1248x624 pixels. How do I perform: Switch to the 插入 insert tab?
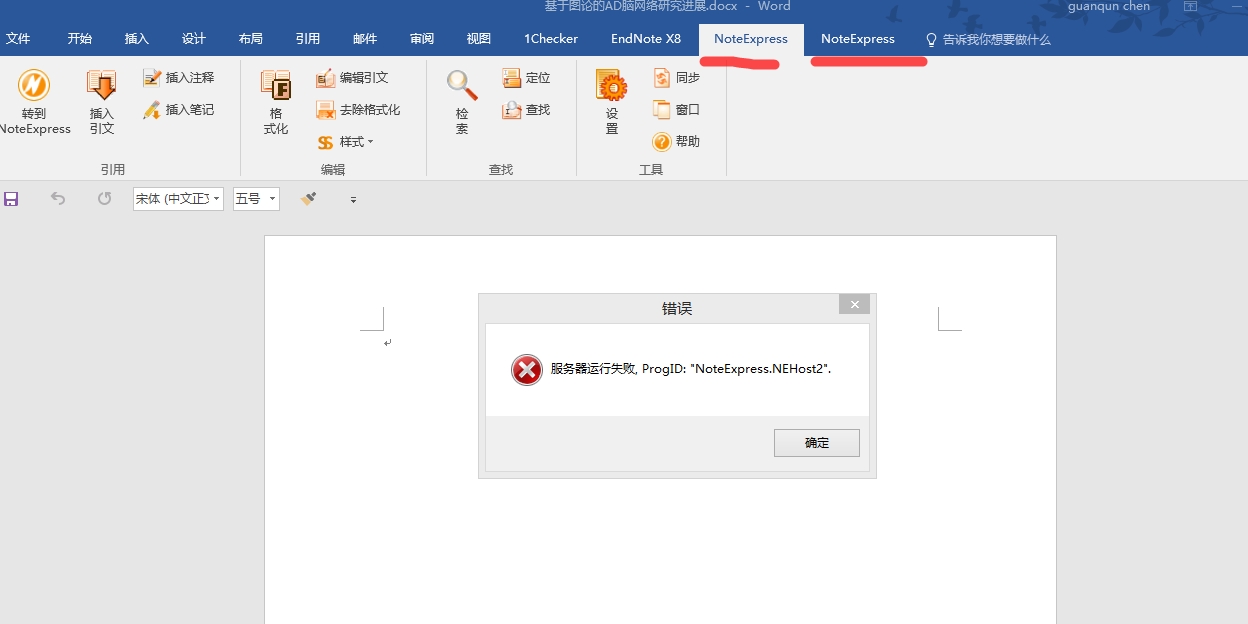coord(137,39)
